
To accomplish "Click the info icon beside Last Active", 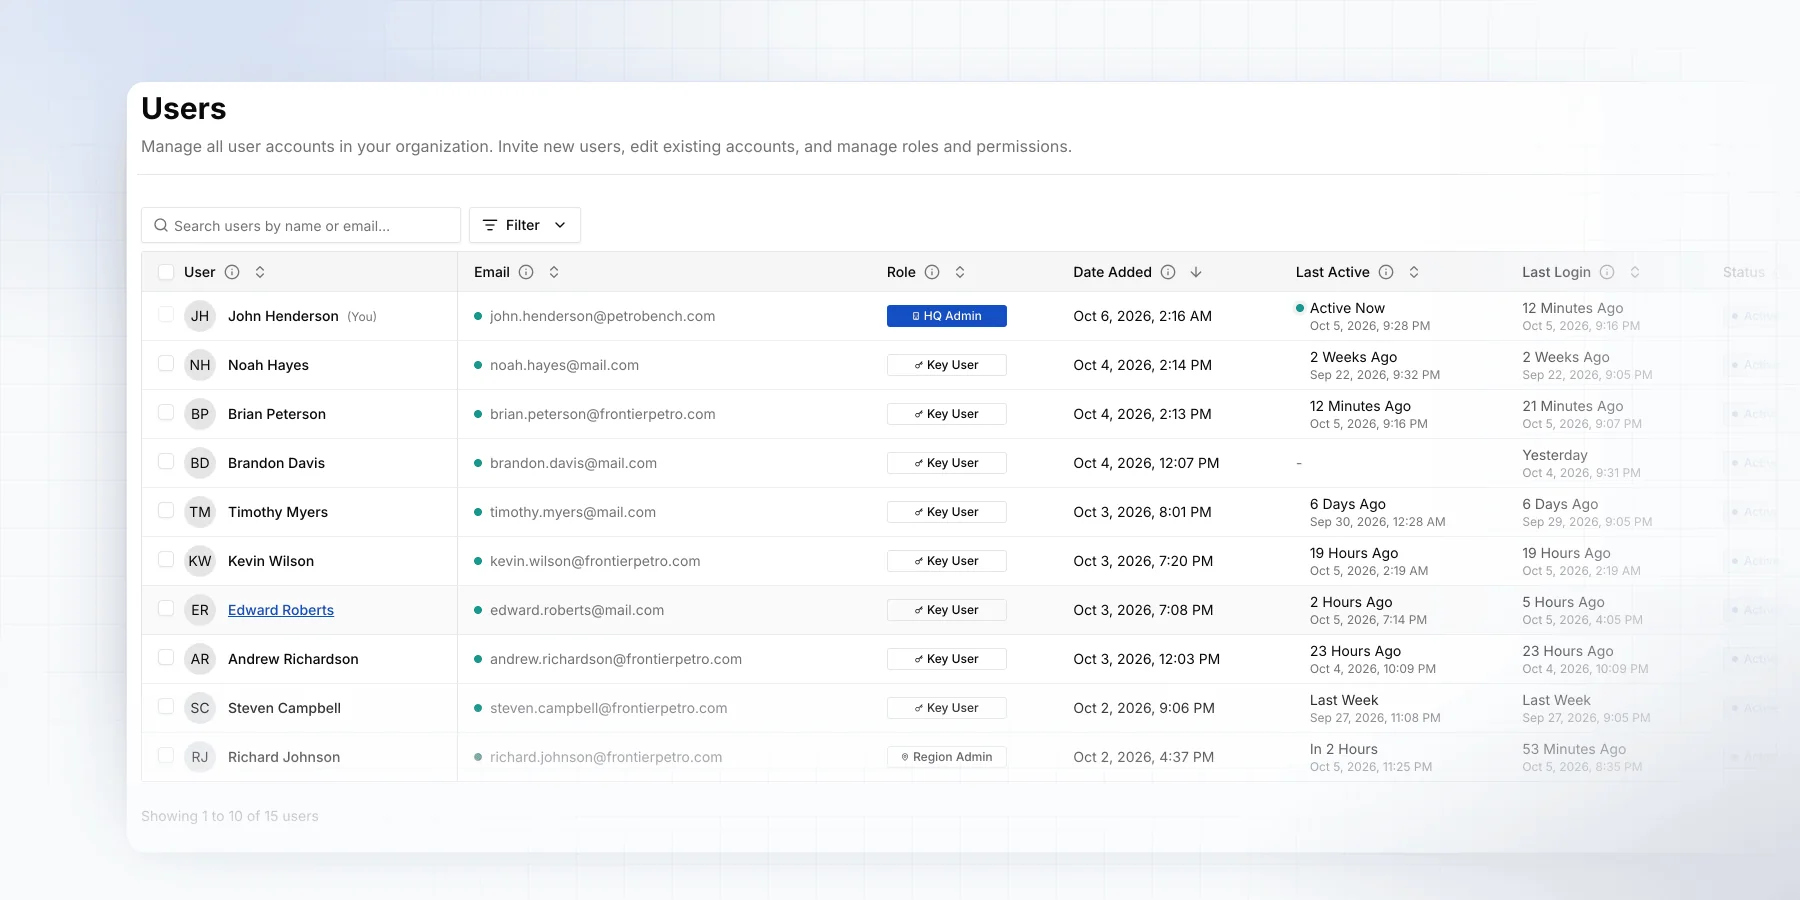I will pyautogui.click(x=1386, y=272).
